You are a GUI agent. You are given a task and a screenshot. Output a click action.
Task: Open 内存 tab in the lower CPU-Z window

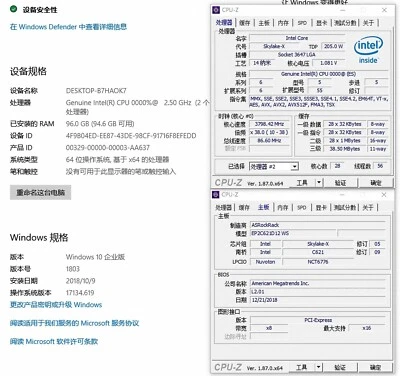click(x=283, y=207)
